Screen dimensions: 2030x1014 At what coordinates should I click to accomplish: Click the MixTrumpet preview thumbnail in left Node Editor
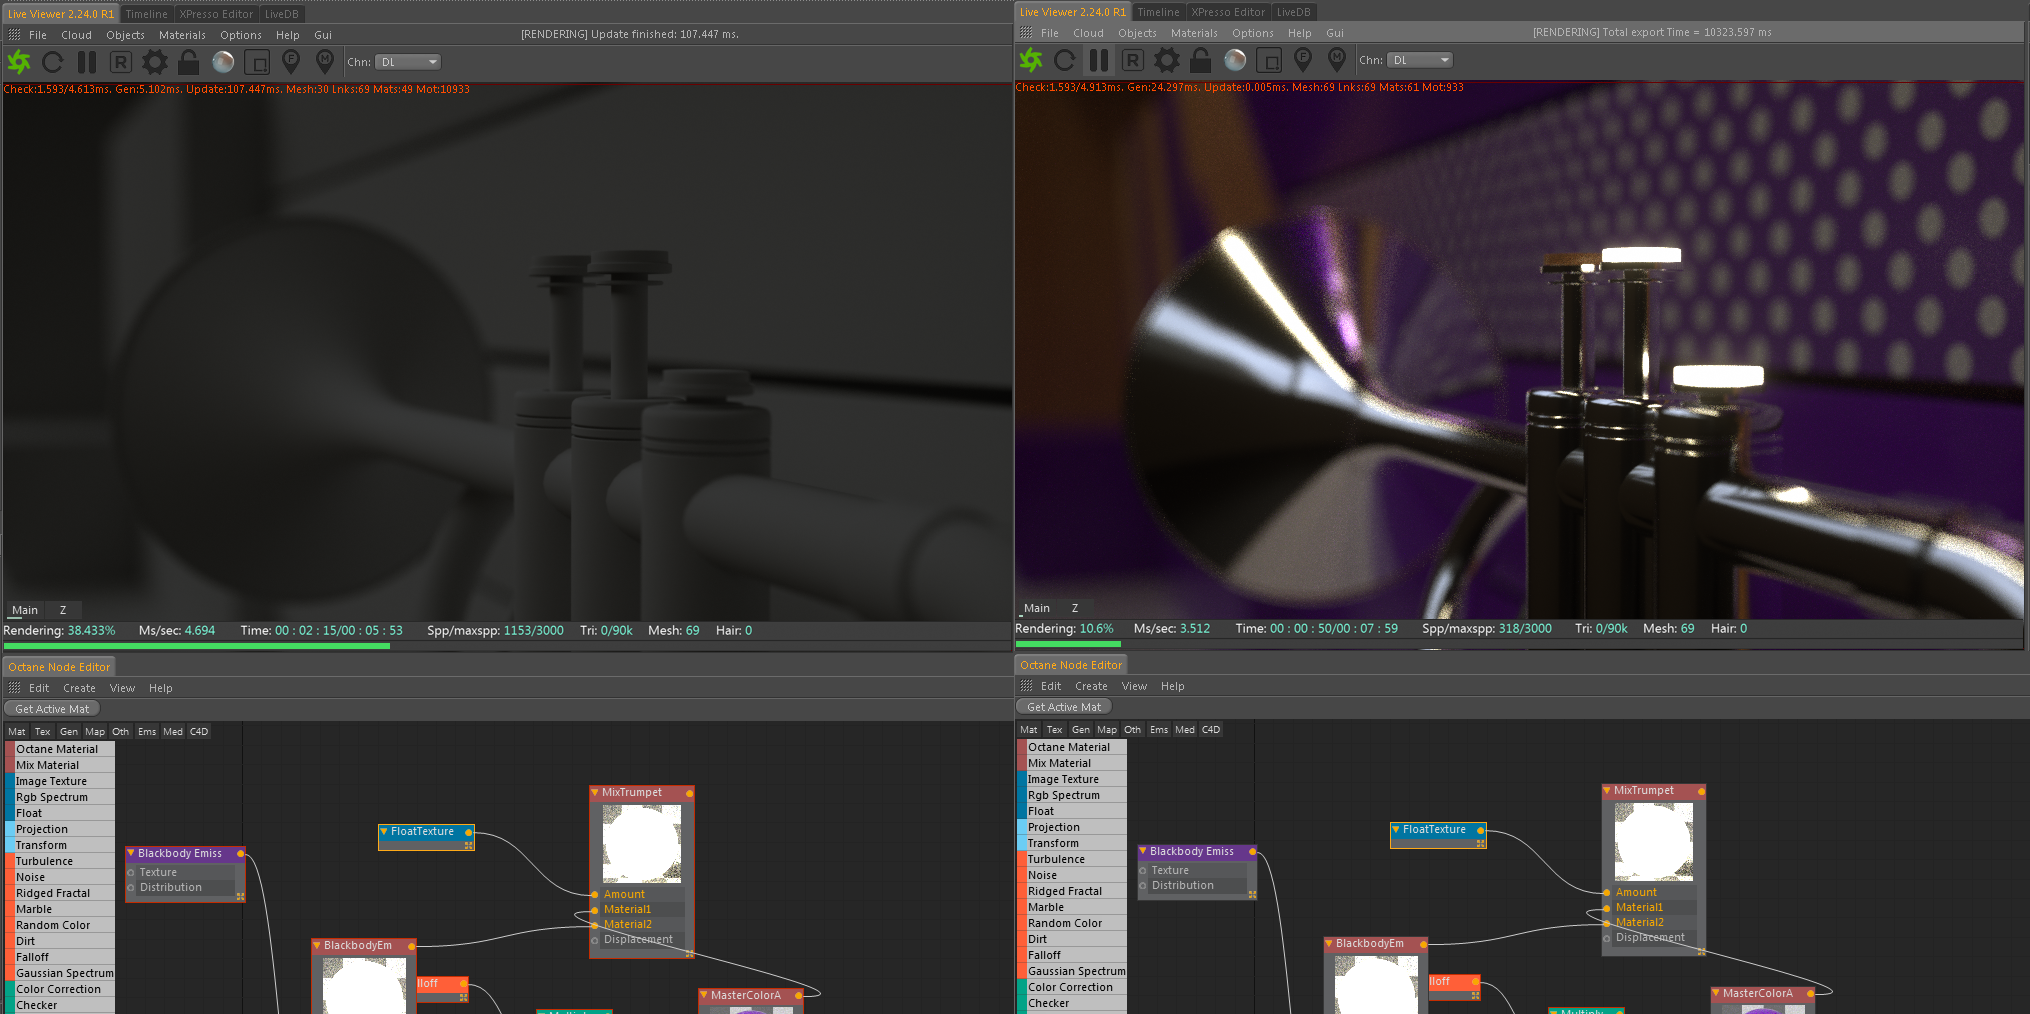(642, 843)
